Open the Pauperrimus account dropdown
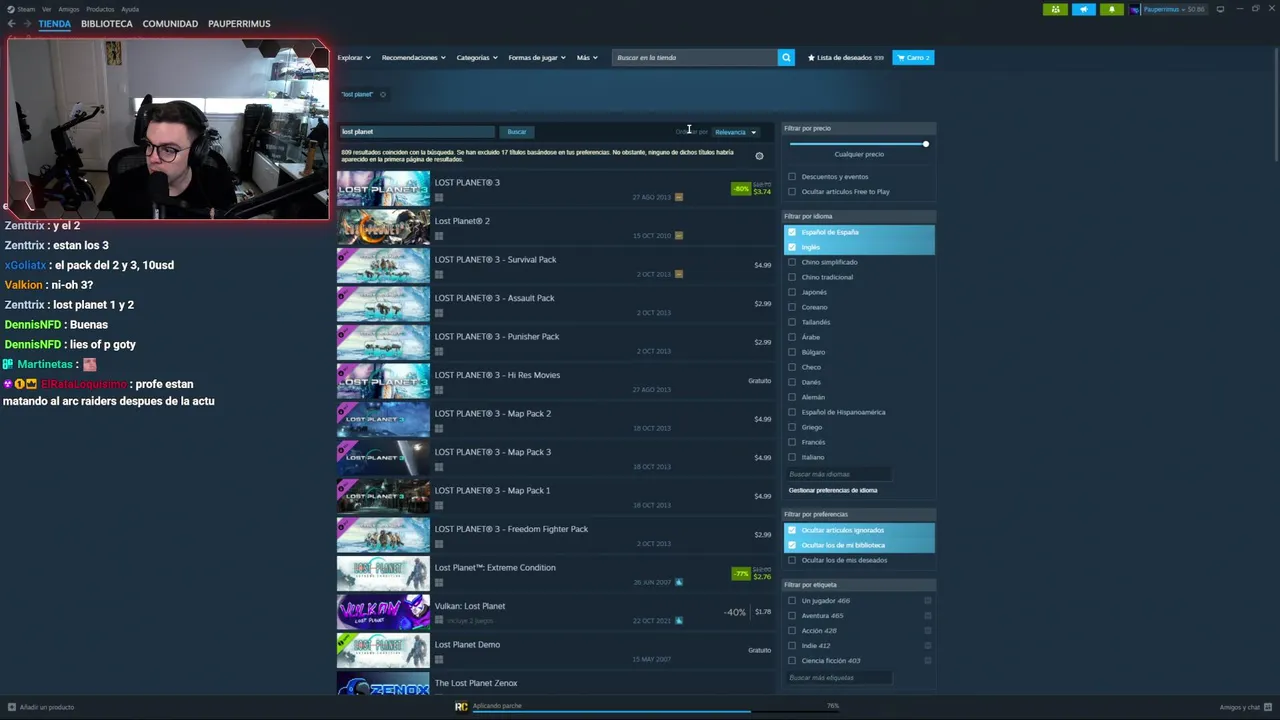1280x720 pixels. [1169, 9]
